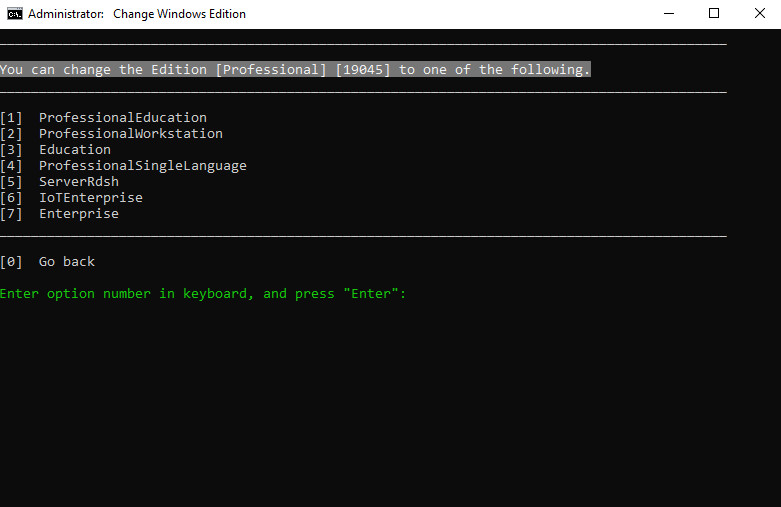Screen dimensions: 781x507
Task: Click the [3] option number
Action: (11, 150)
